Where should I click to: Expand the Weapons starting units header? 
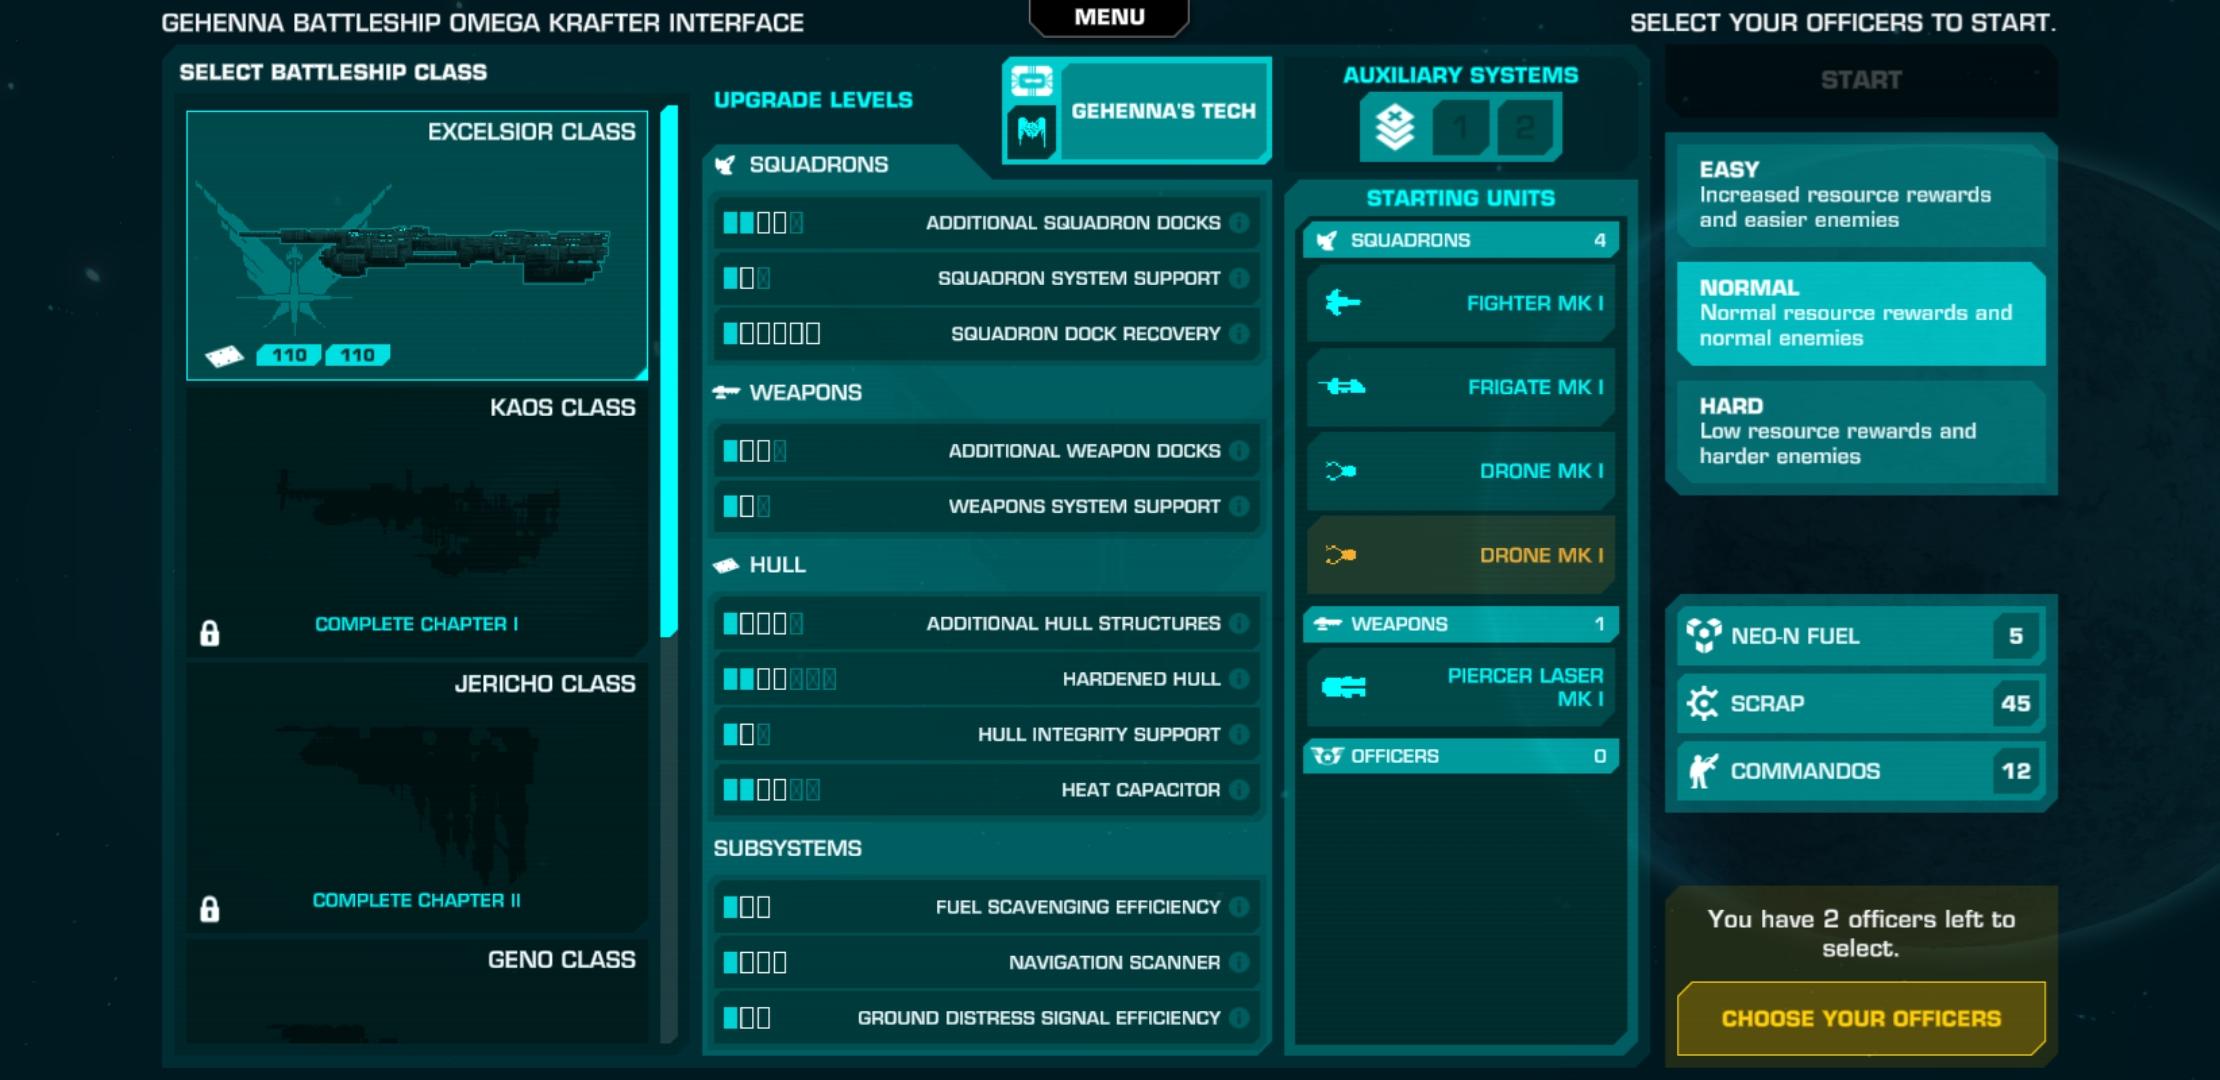tap(1460, 624)
